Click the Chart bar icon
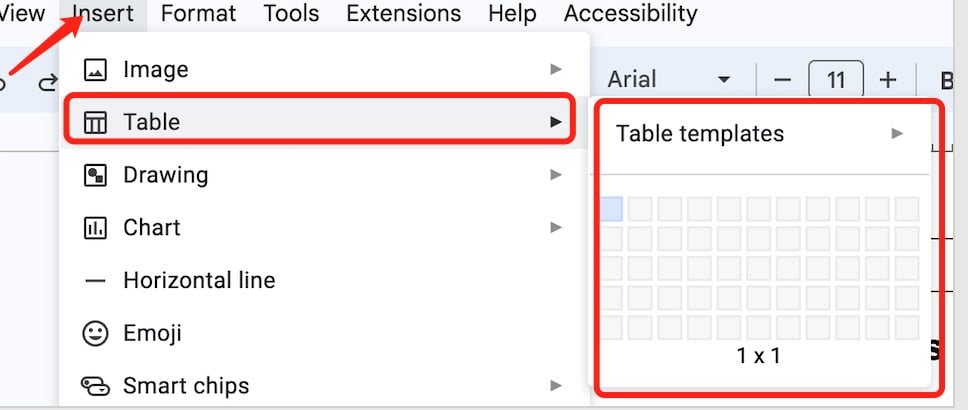 pos(95,228)
